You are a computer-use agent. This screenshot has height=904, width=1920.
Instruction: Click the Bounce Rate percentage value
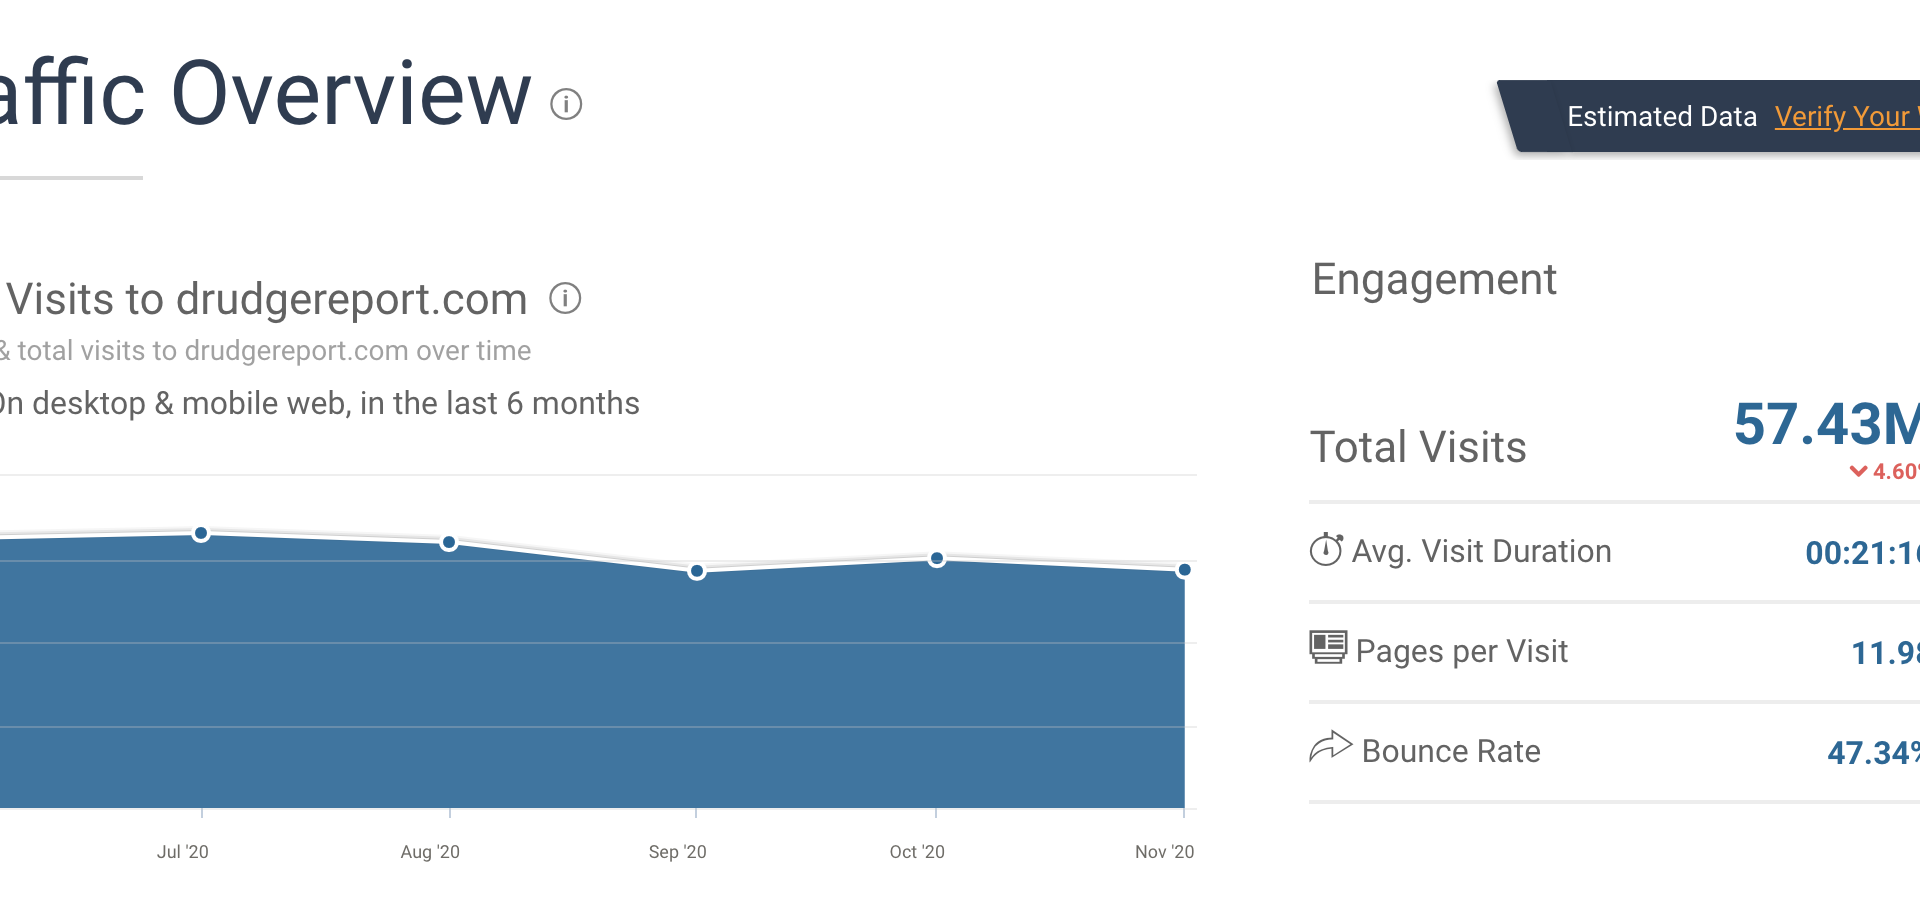(x=1872, y=753)
